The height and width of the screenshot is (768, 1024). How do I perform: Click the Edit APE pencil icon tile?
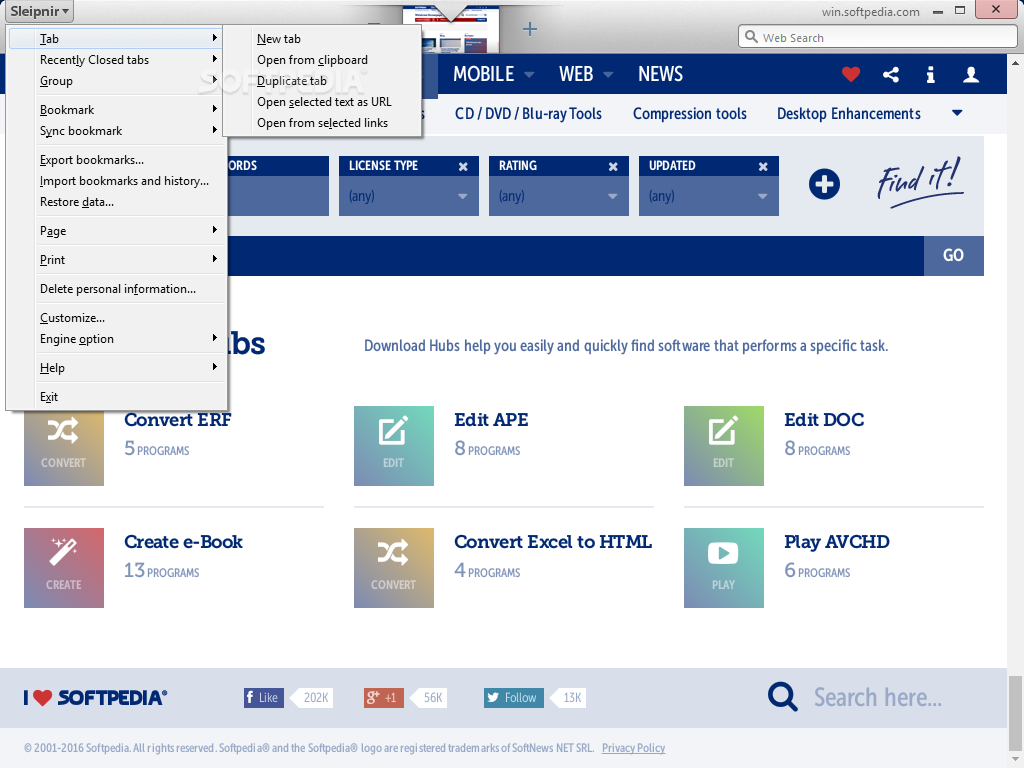[x=394, y=446]
